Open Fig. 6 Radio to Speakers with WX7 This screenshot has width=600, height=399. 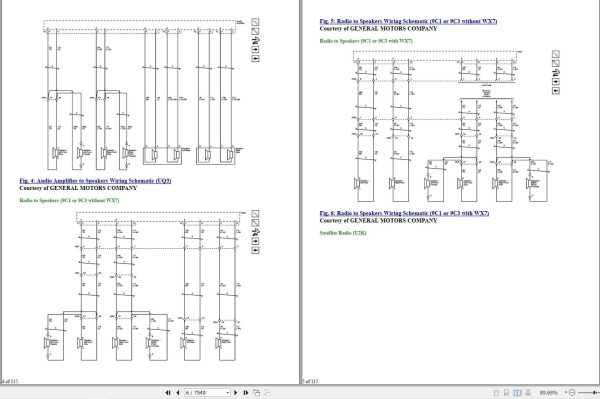[x=404, y=213]
